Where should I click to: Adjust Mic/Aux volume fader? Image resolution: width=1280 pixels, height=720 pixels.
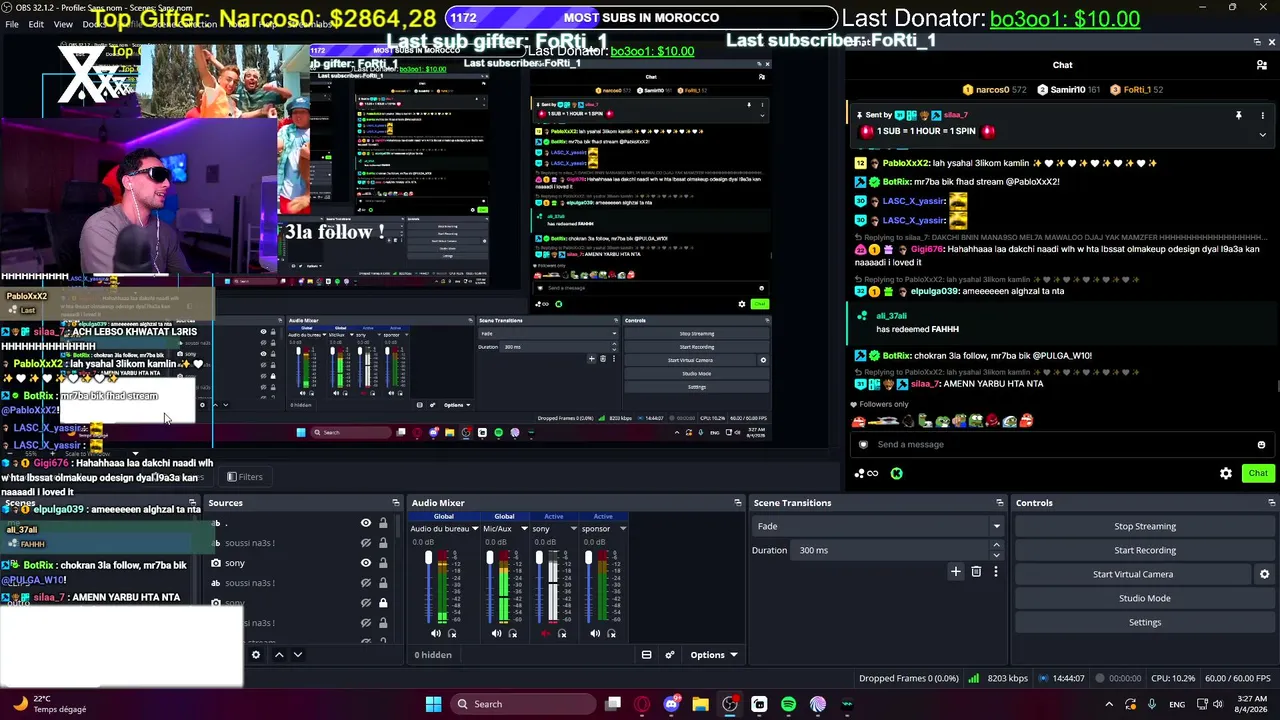(x=490, y=558)
